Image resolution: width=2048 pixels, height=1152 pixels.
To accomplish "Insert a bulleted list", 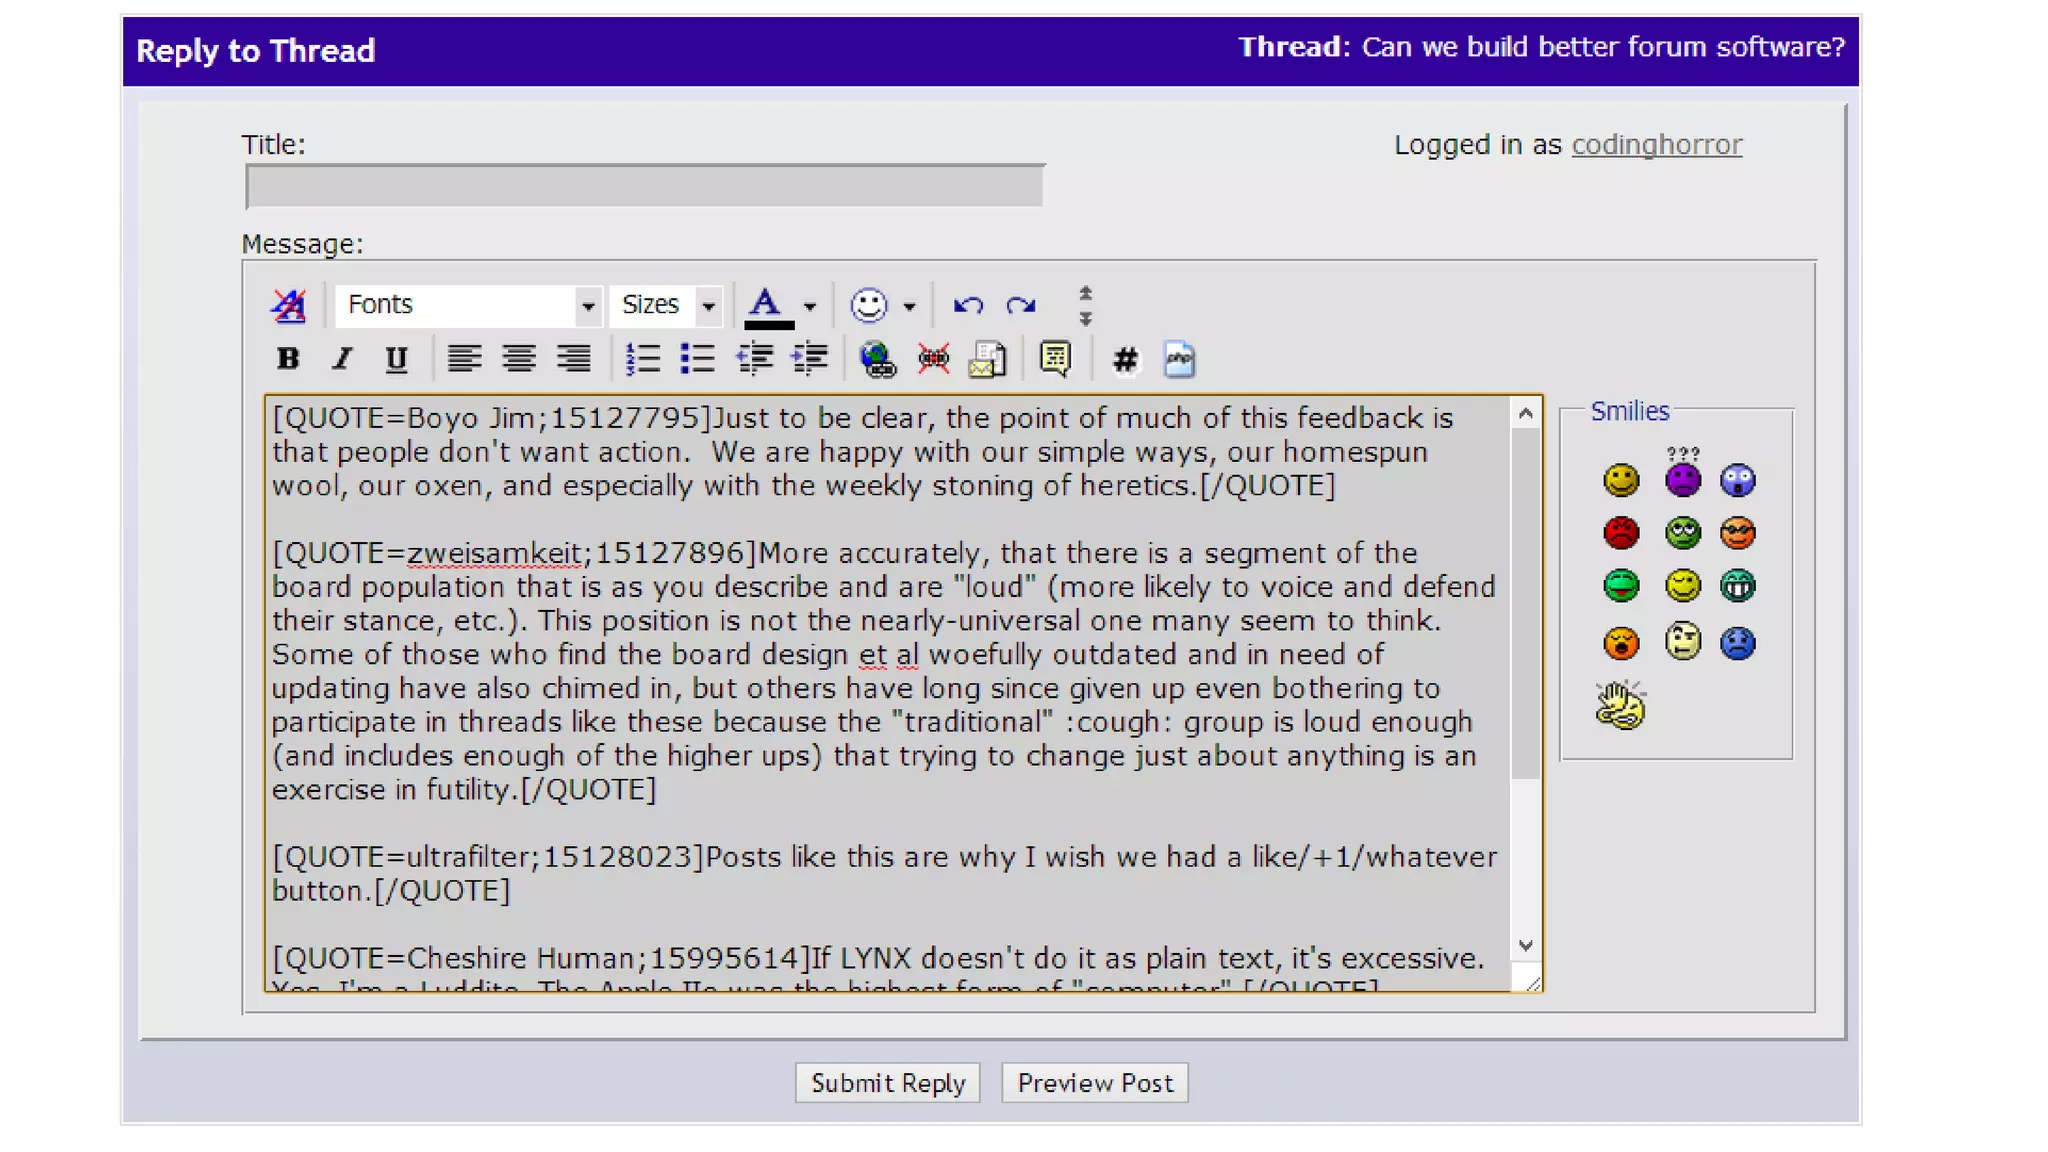I will click(697, 359).
